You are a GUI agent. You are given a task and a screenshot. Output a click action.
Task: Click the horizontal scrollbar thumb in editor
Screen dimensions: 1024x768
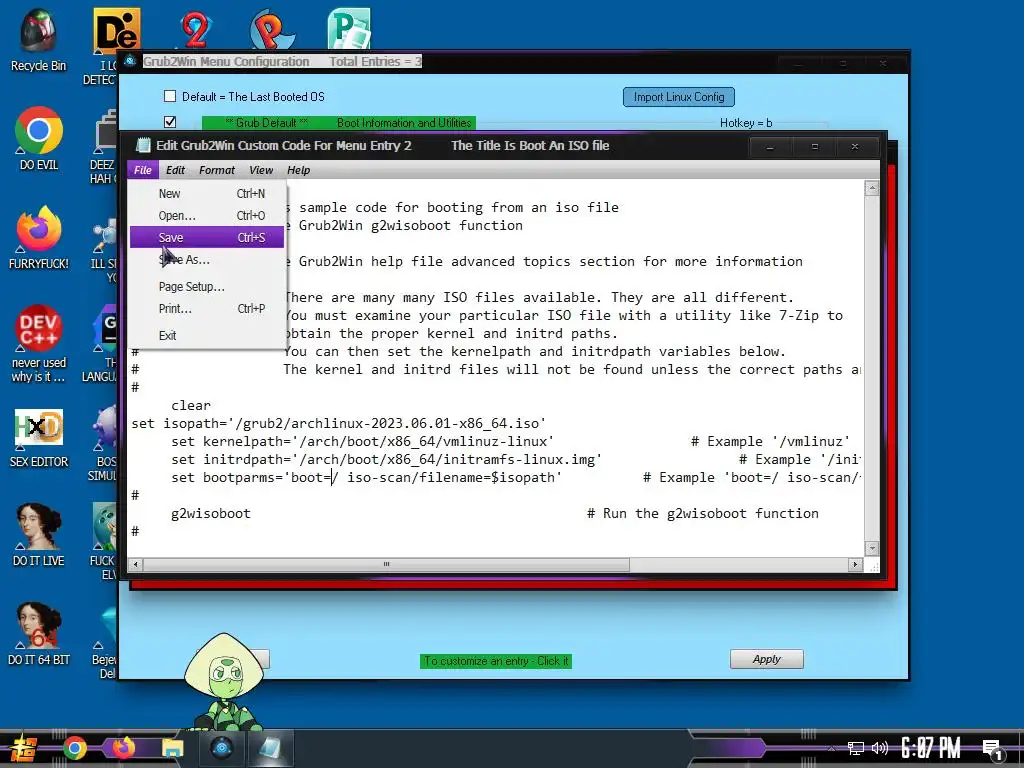click(386, 564)
